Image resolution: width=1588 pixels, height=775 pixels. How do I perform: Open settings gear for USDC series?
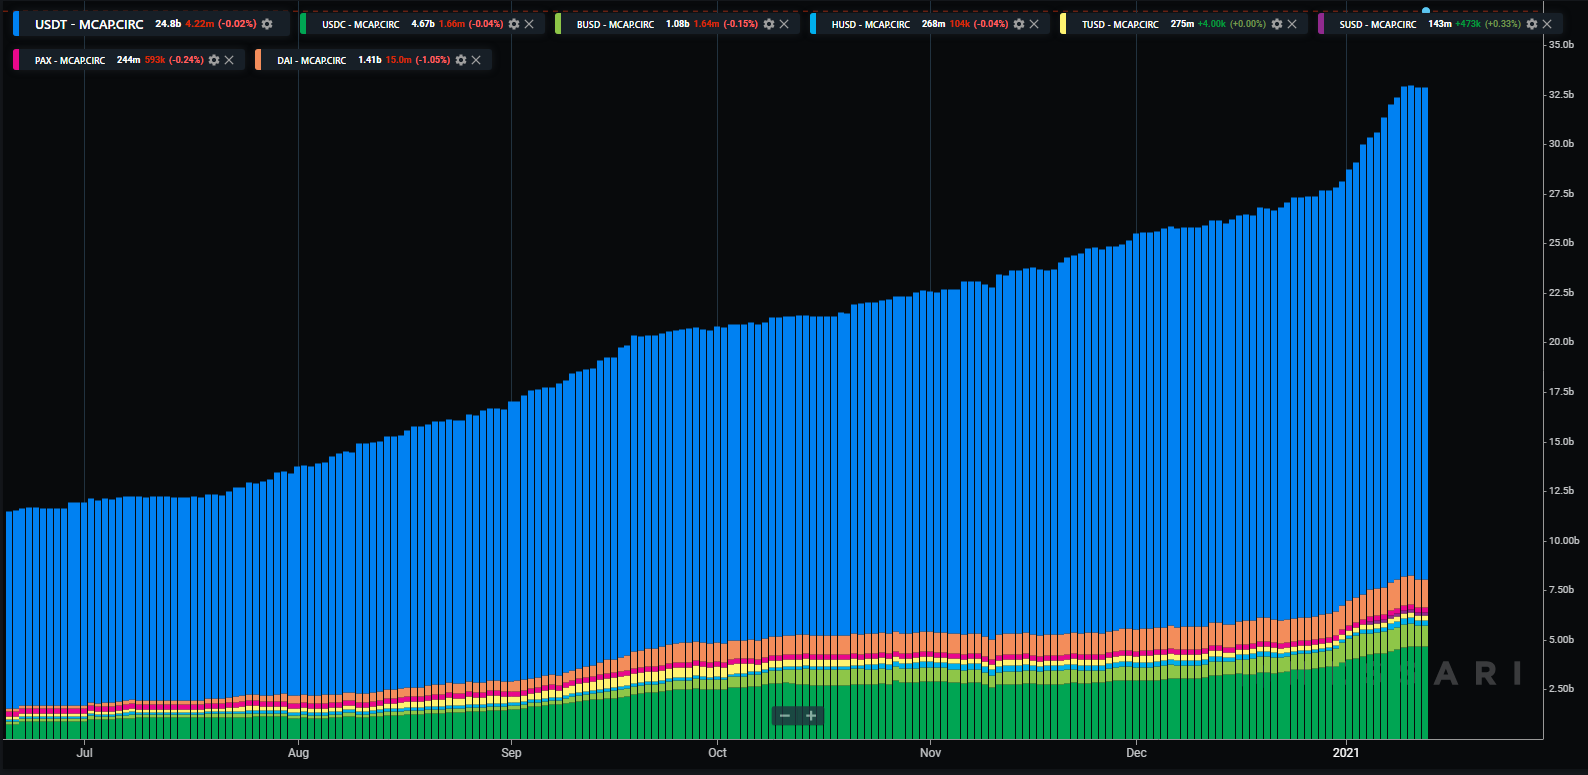click(514, 24)
